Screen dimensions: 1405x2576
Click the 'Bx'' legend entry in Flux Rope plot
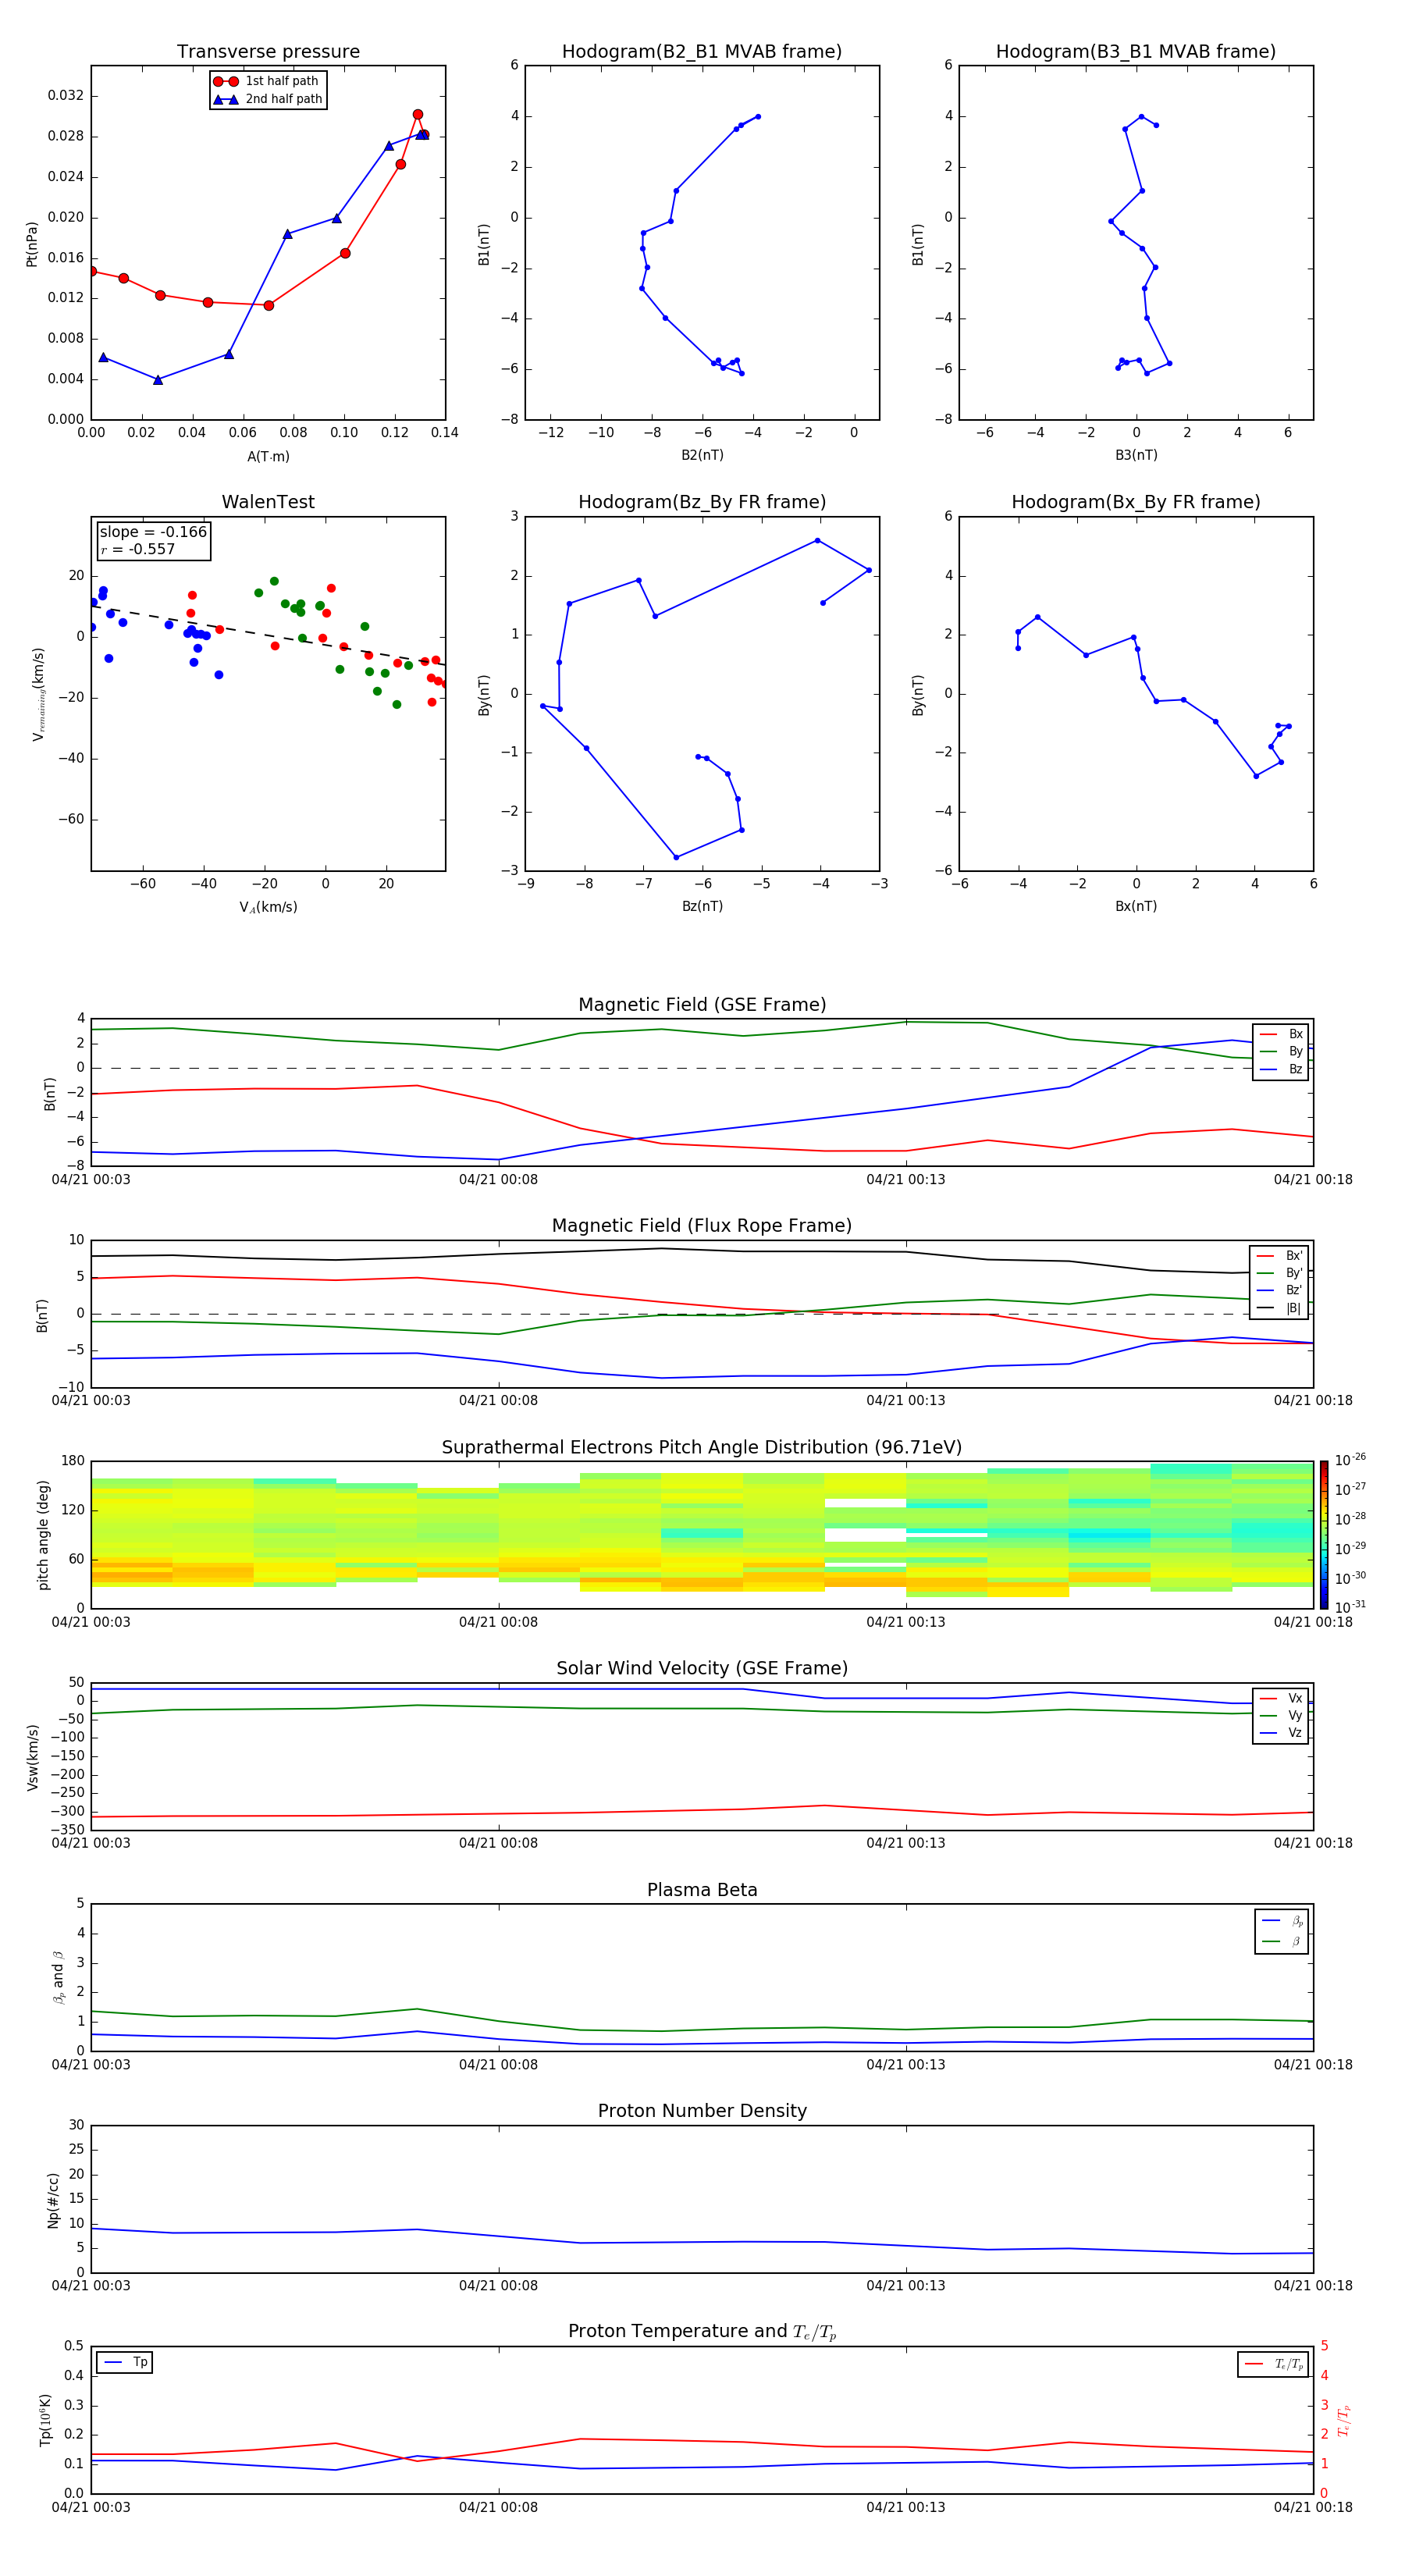pyautogui.click(x=1279, y=1256)
